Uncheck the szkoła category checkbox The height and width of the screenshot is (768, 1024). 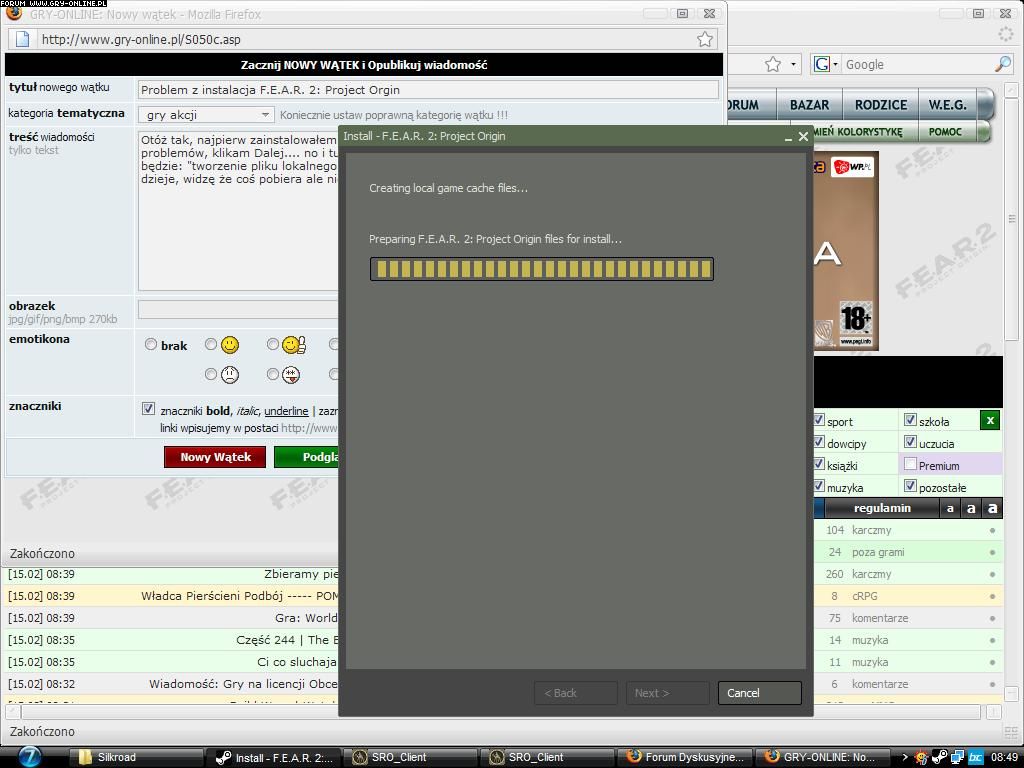[x=910, y=420]
